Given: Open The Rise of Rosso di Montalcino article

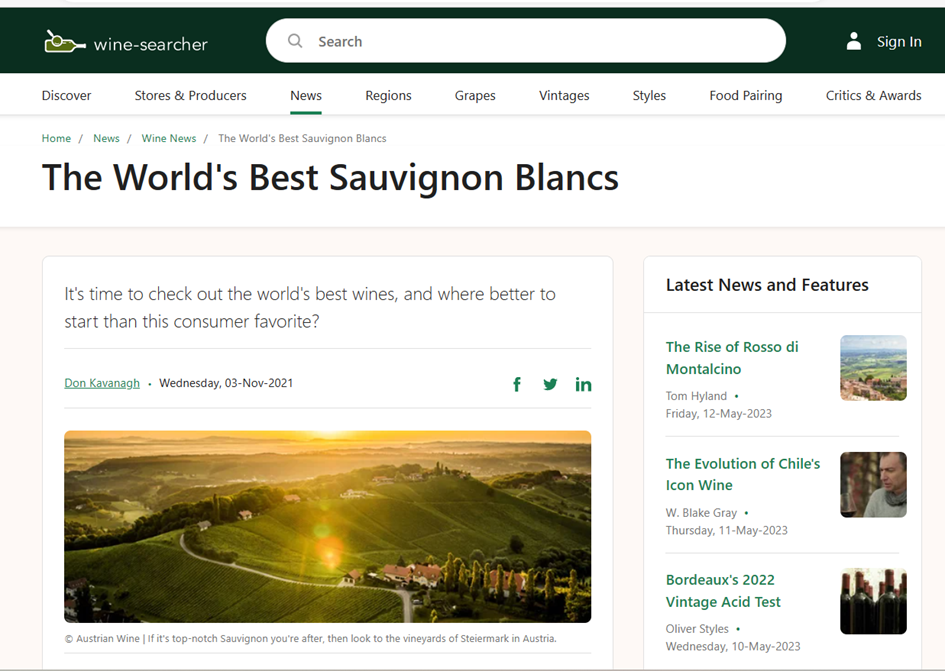Looking at the screenshot, I should [732, 358].
